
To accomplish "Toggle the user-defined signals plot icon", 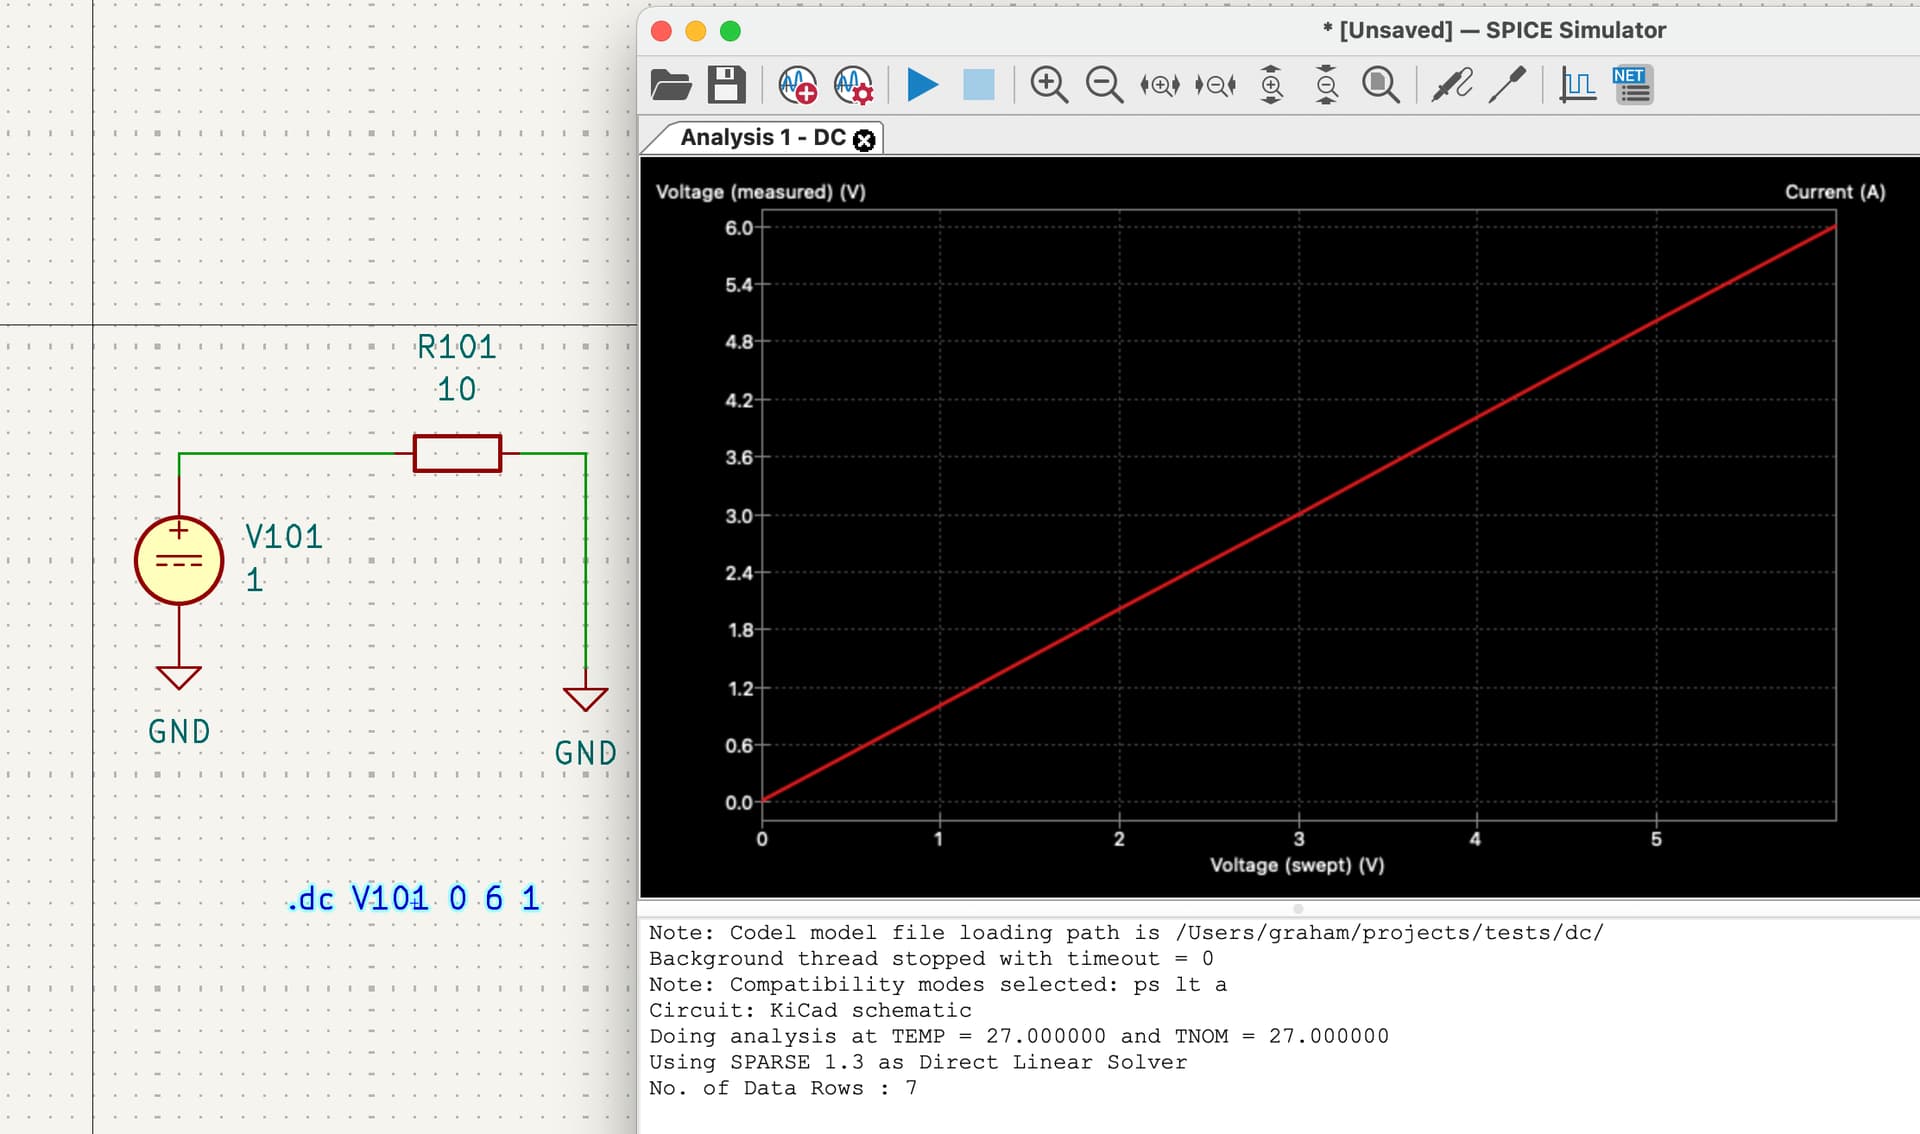I will point(1577,85).
